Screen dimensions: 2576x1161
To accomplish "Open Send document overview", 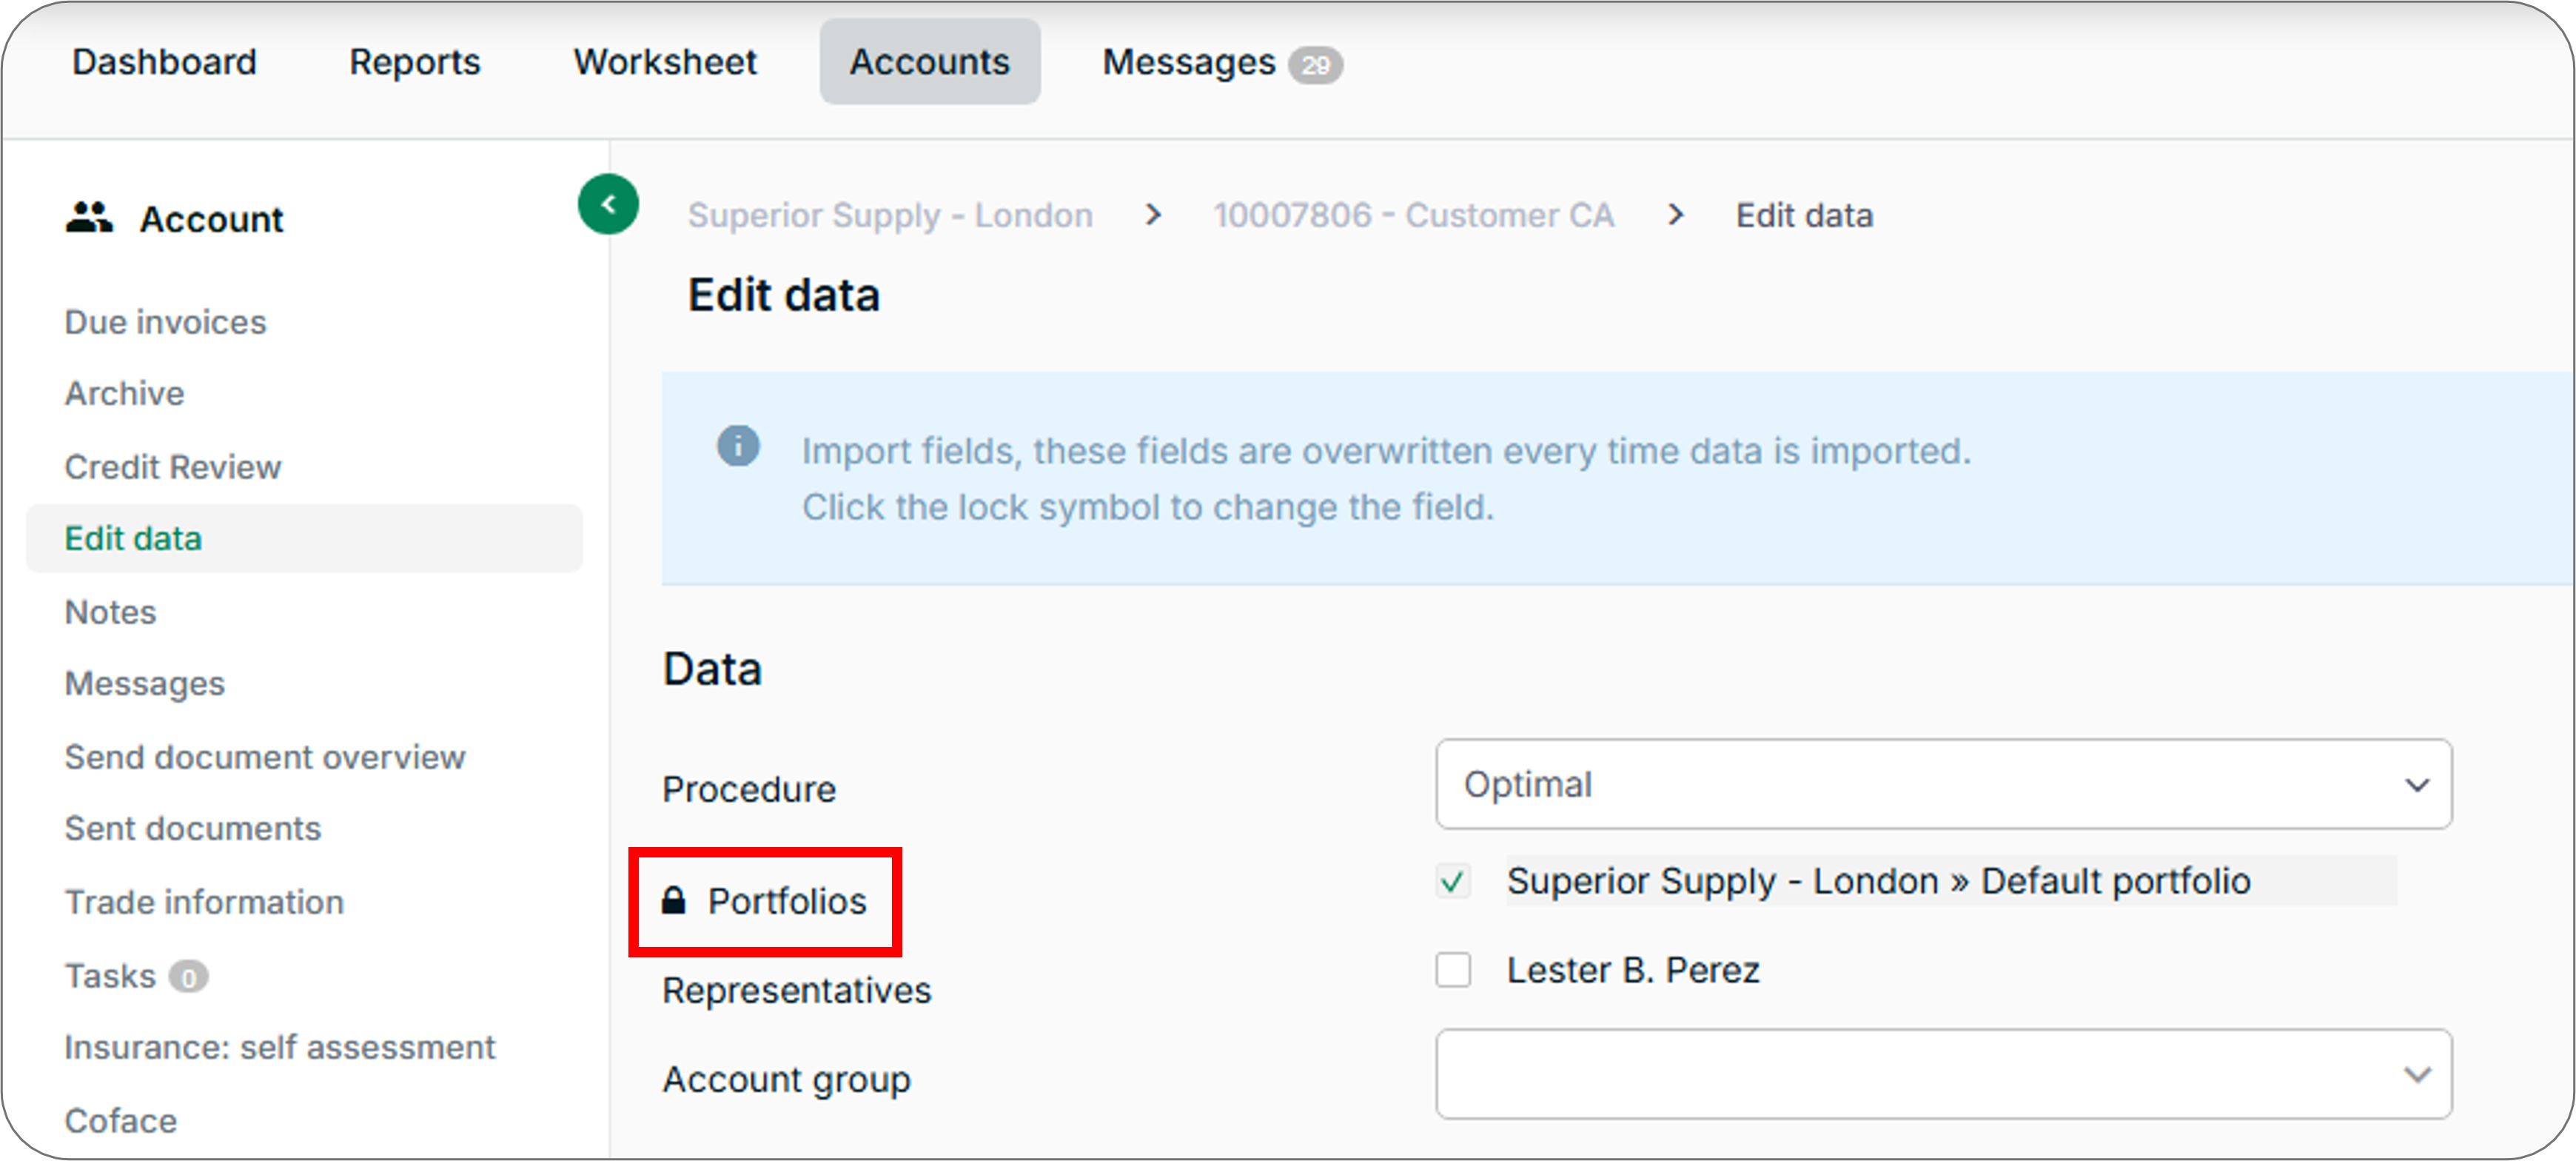I will pos(265,757).
